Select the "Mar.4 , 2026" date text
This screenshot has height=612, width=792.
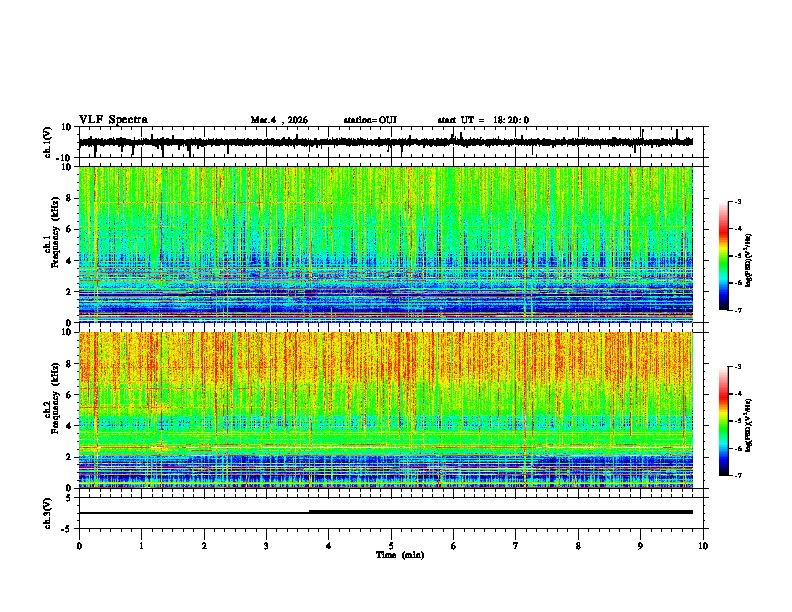tap(279, 120)
